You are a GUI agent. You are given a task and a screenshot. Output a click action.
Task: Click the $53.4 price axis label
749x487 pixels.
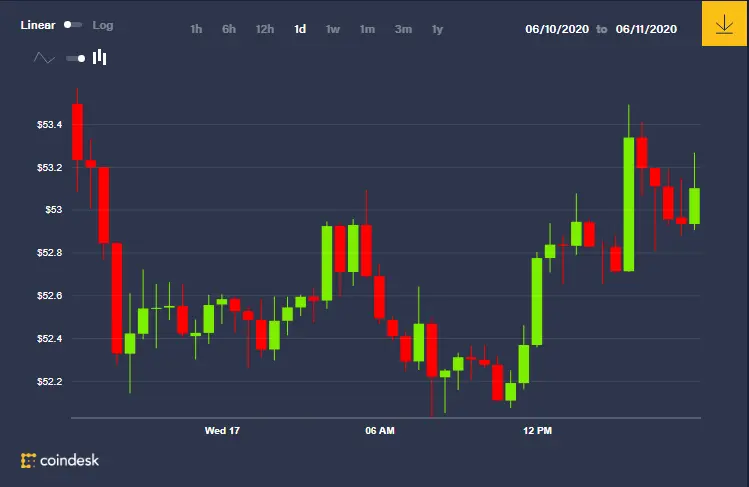tap(49, 125)
